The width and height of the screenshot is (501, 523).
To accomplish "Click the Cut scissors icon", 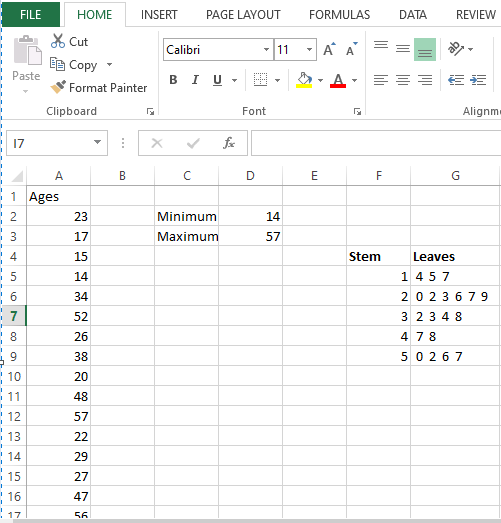I will pyautogui.click(x=58, y=41).
